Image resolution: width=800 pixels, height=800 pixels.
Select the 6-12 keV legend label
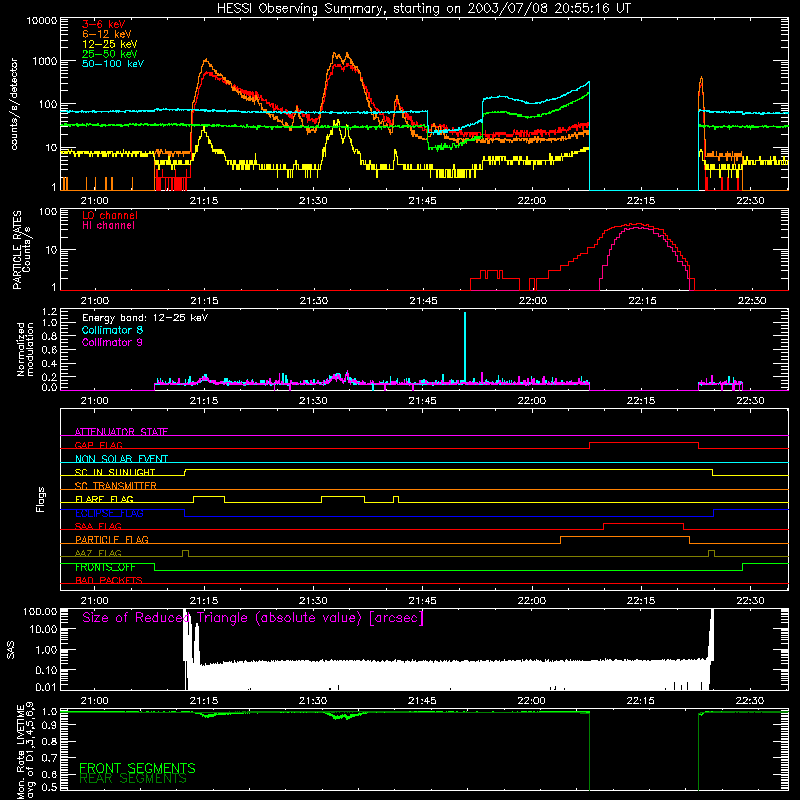click(x=107, y=34)
